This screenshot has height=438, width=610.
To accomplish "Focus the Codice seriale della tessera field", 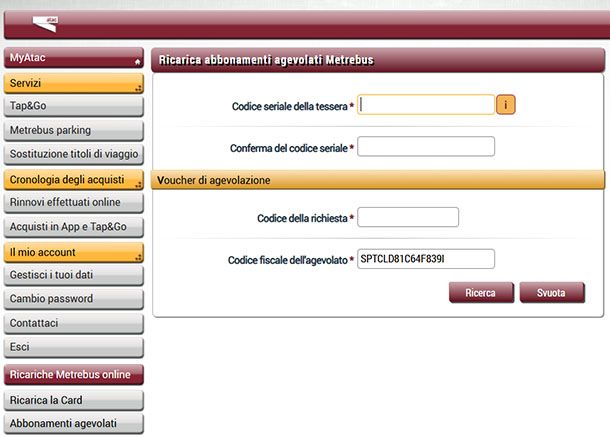I will [426, 105].
